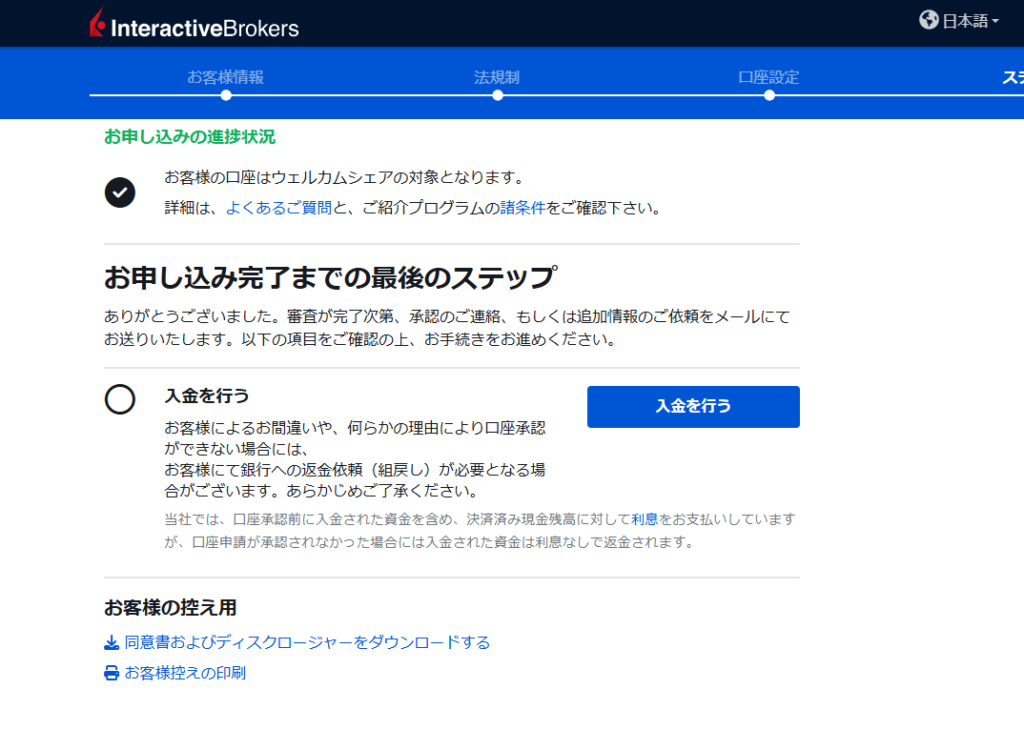Click the お客様情報 progress dot
The height and width of the screenshot is (750, 1024).
pos(226,95)
